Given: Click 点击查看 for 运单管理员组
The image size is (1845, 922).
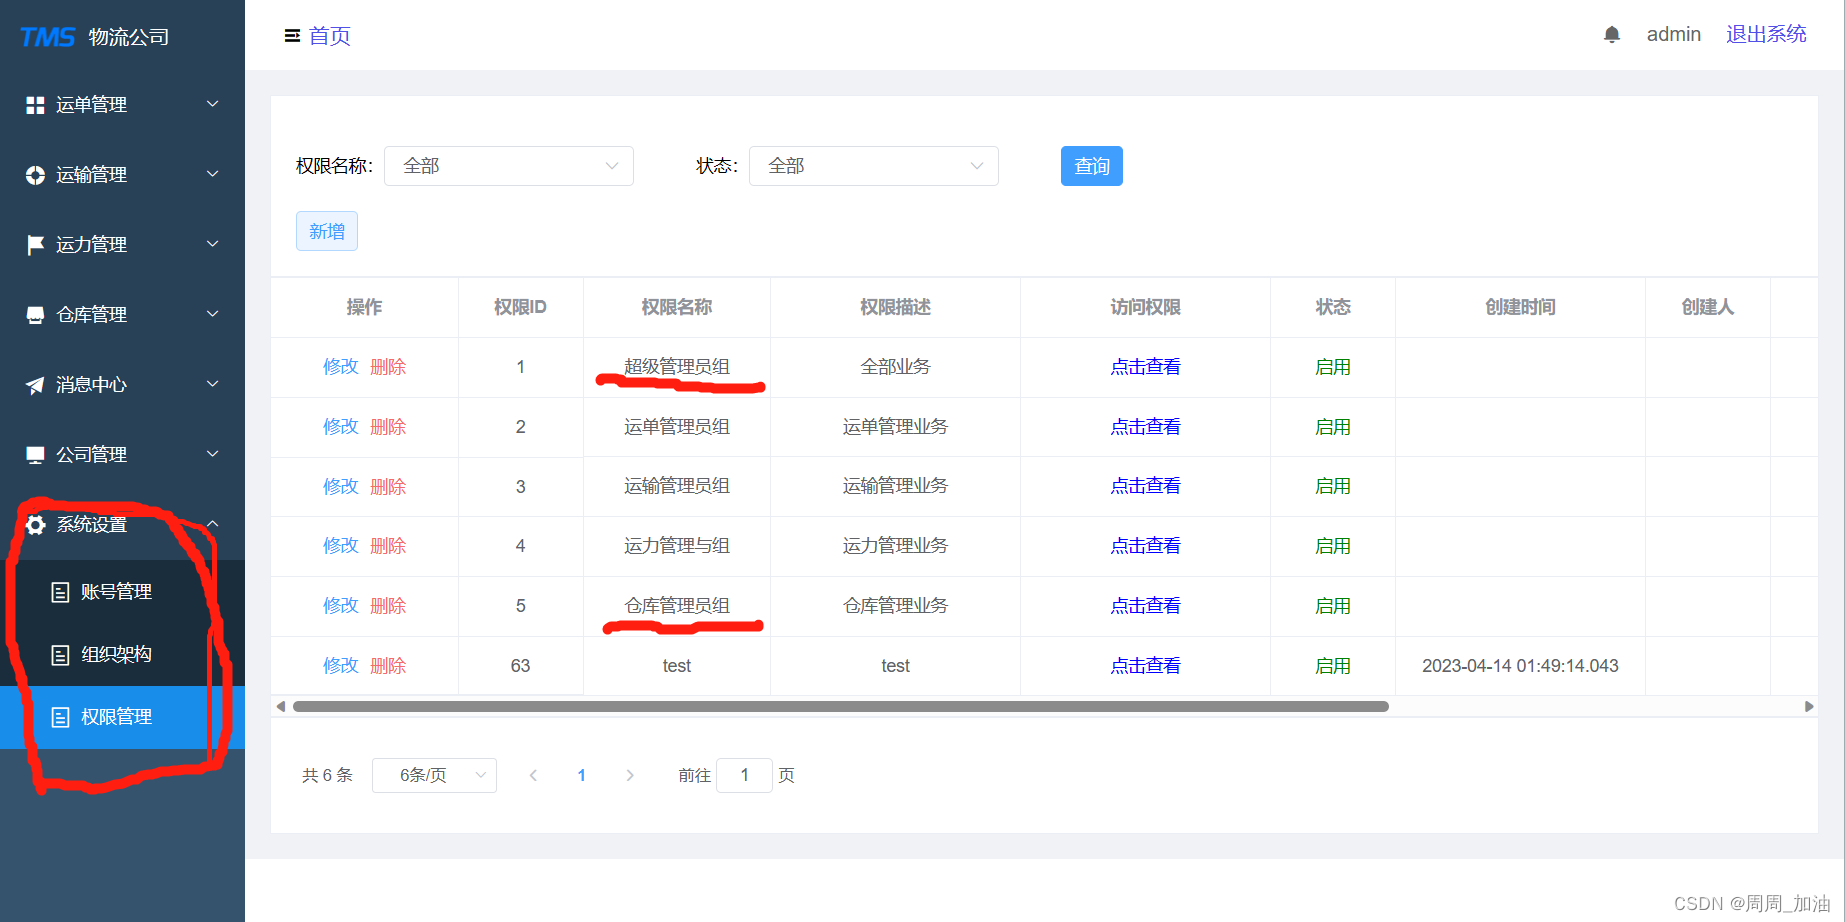Looking at the screenshot, I should [1146, 427].
